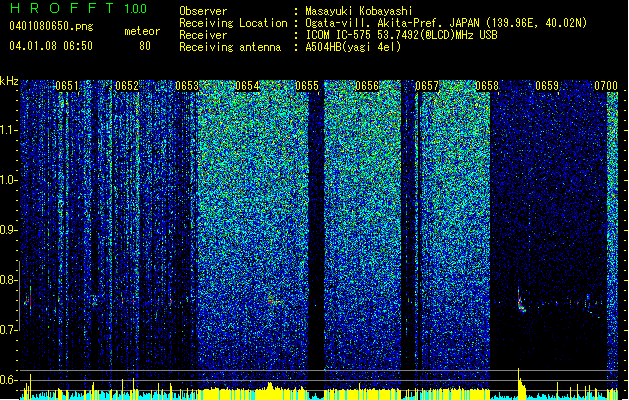Click the A504HB(yagi 4el) antenna text

click(x=353, y=47)
